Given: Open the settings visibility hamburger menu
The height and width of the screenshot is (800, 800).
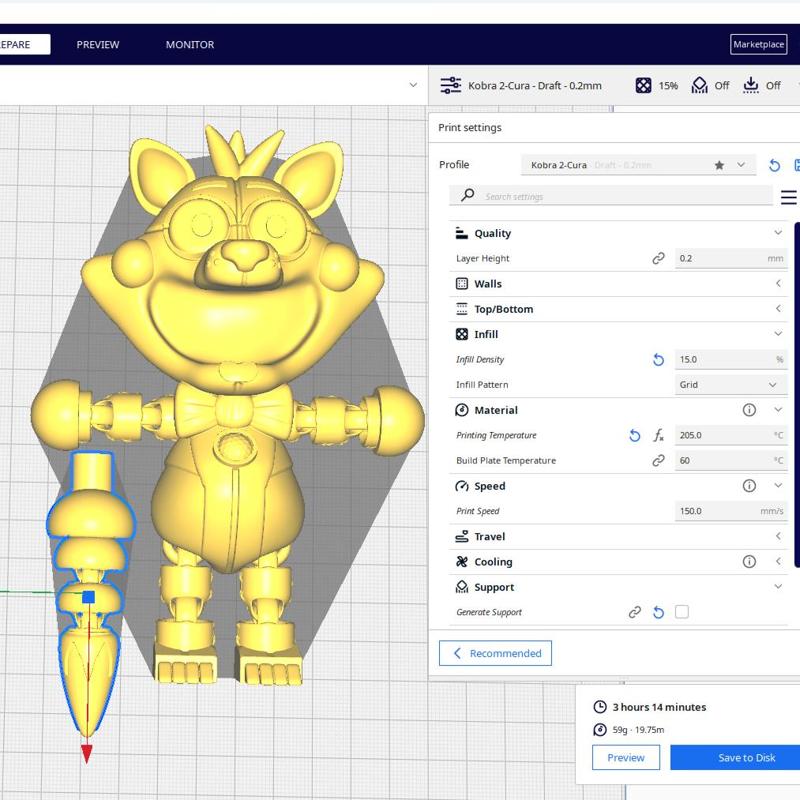Looking at the screenshot, I should (788, 197).
